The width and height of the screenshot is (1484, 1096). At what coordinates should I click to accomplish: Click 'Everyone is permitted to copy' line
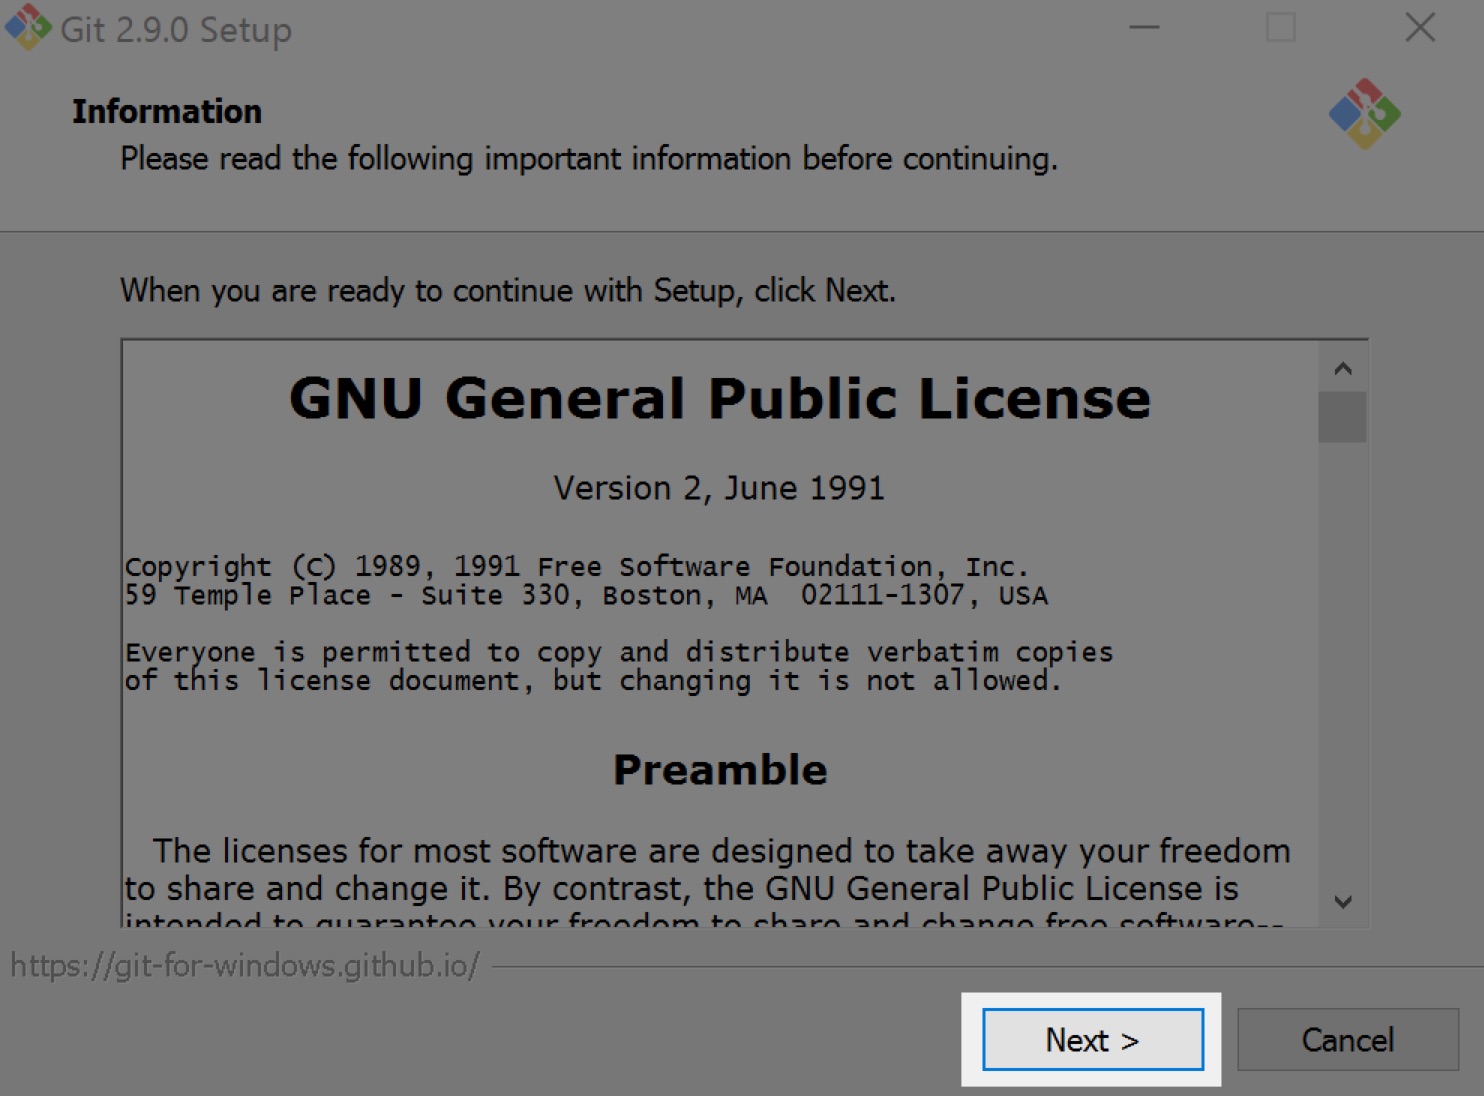pos(619,652)
